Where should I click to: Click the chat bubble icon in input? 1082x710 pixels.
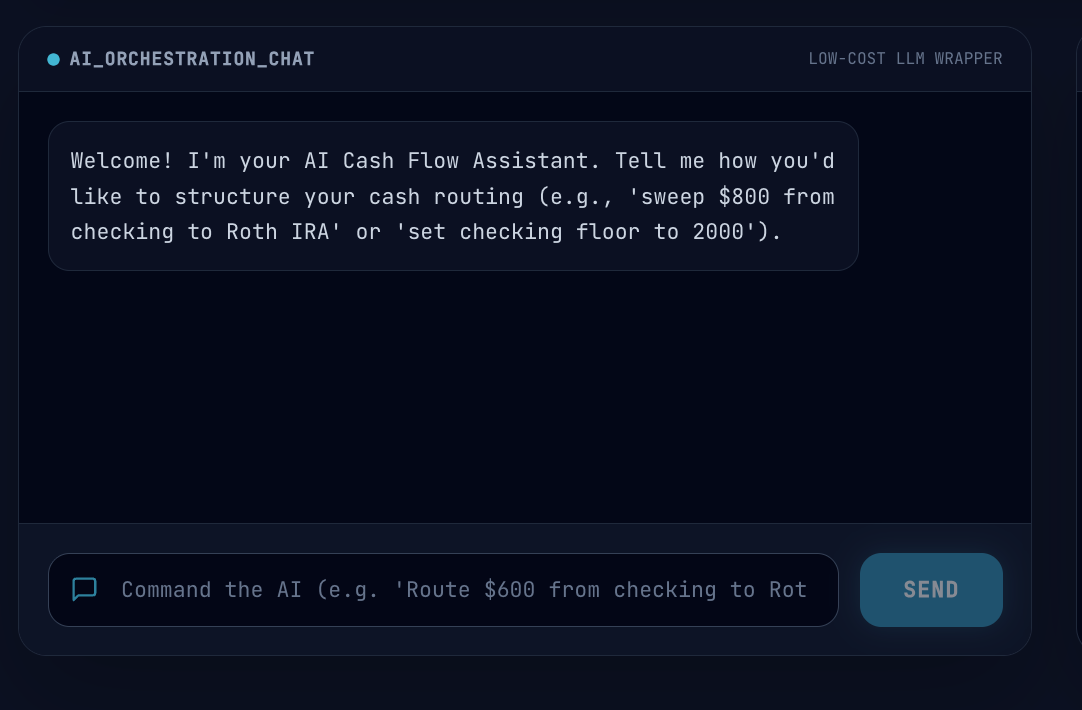point(84,589)
